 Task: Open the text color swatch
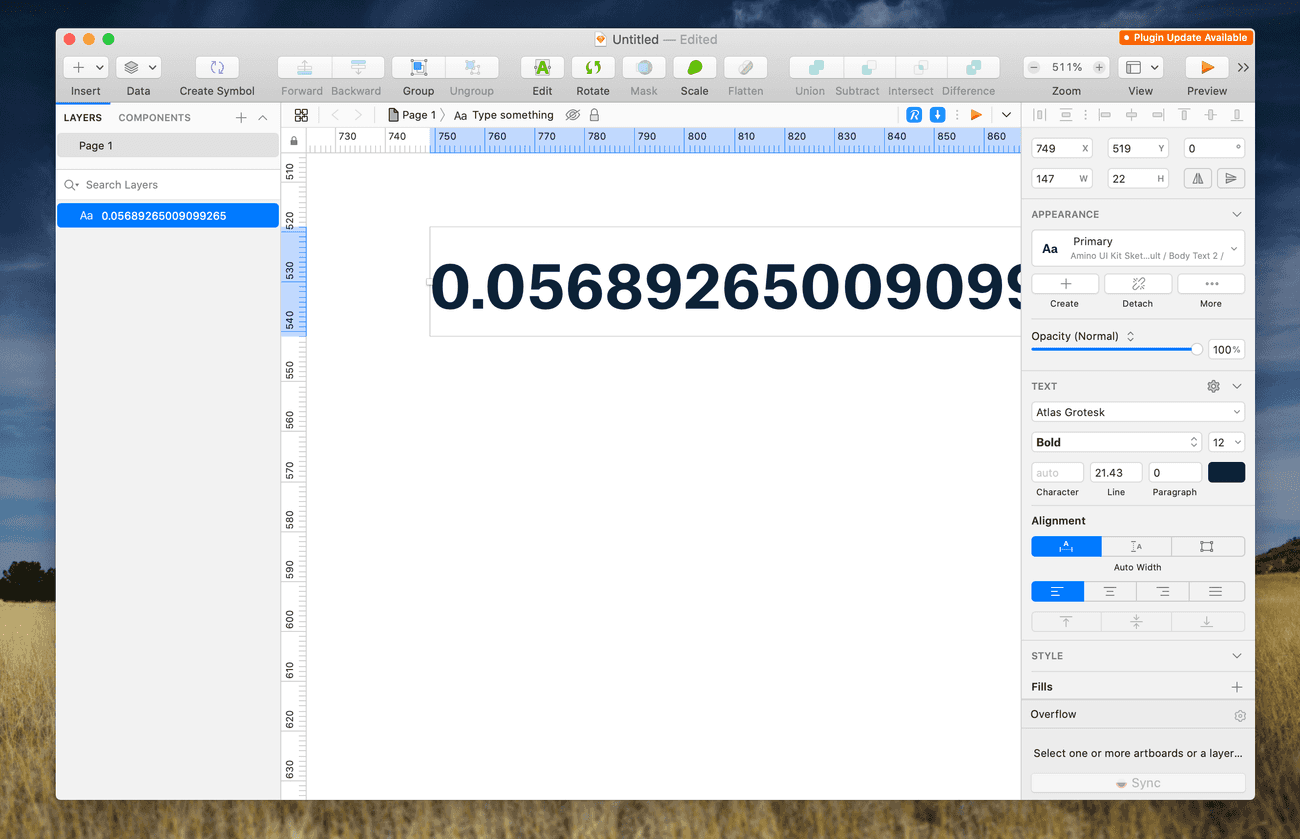[x=1226, y=472]
